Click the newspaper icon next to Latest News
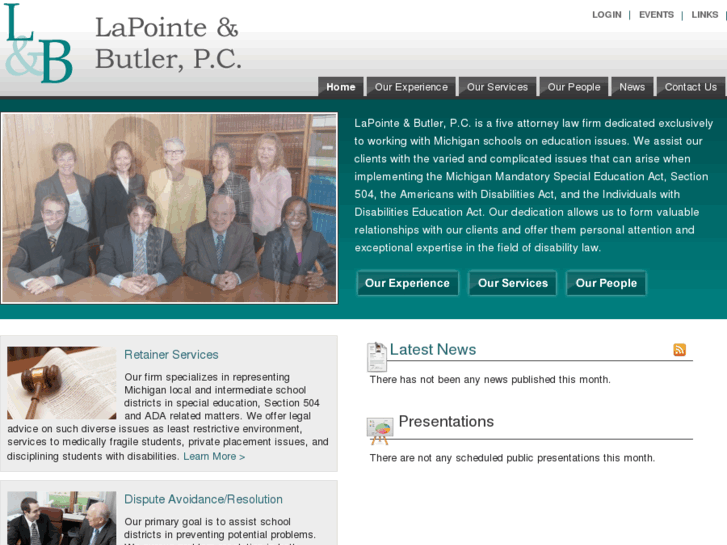The height and width of the screenshot is (545, 727). pyautogui.click(x=377, y=357)
